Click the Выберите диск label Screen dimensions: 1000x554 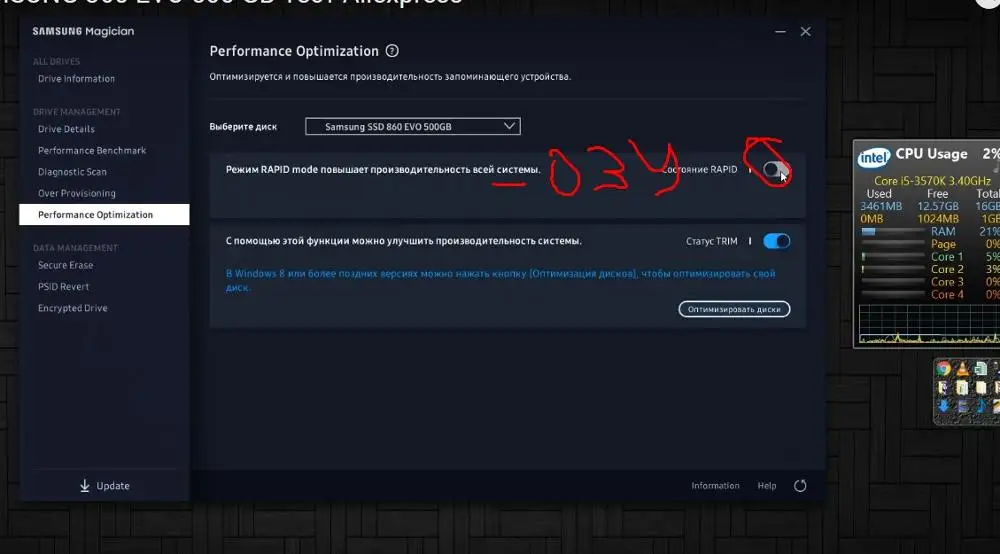(243, 127)
